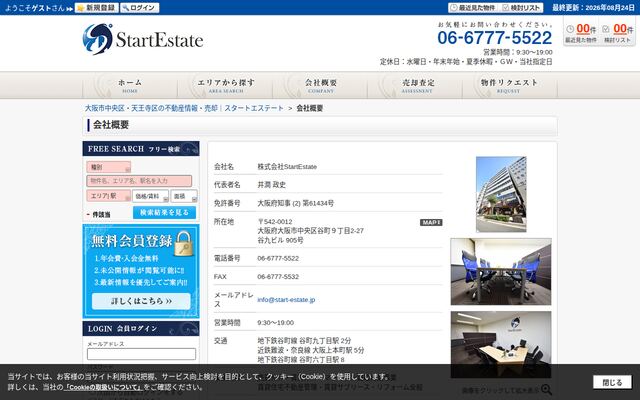Click the 新規登録 button in top bar
640x400 pixels.
[x=97, y=8]
